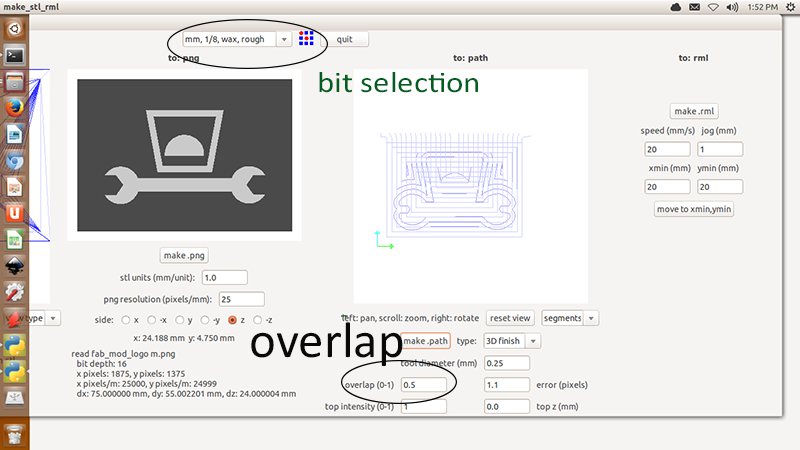Viewport: 800px width, 450px height.
Task: Open Ubuntu One dock icon
Action: 14,213
